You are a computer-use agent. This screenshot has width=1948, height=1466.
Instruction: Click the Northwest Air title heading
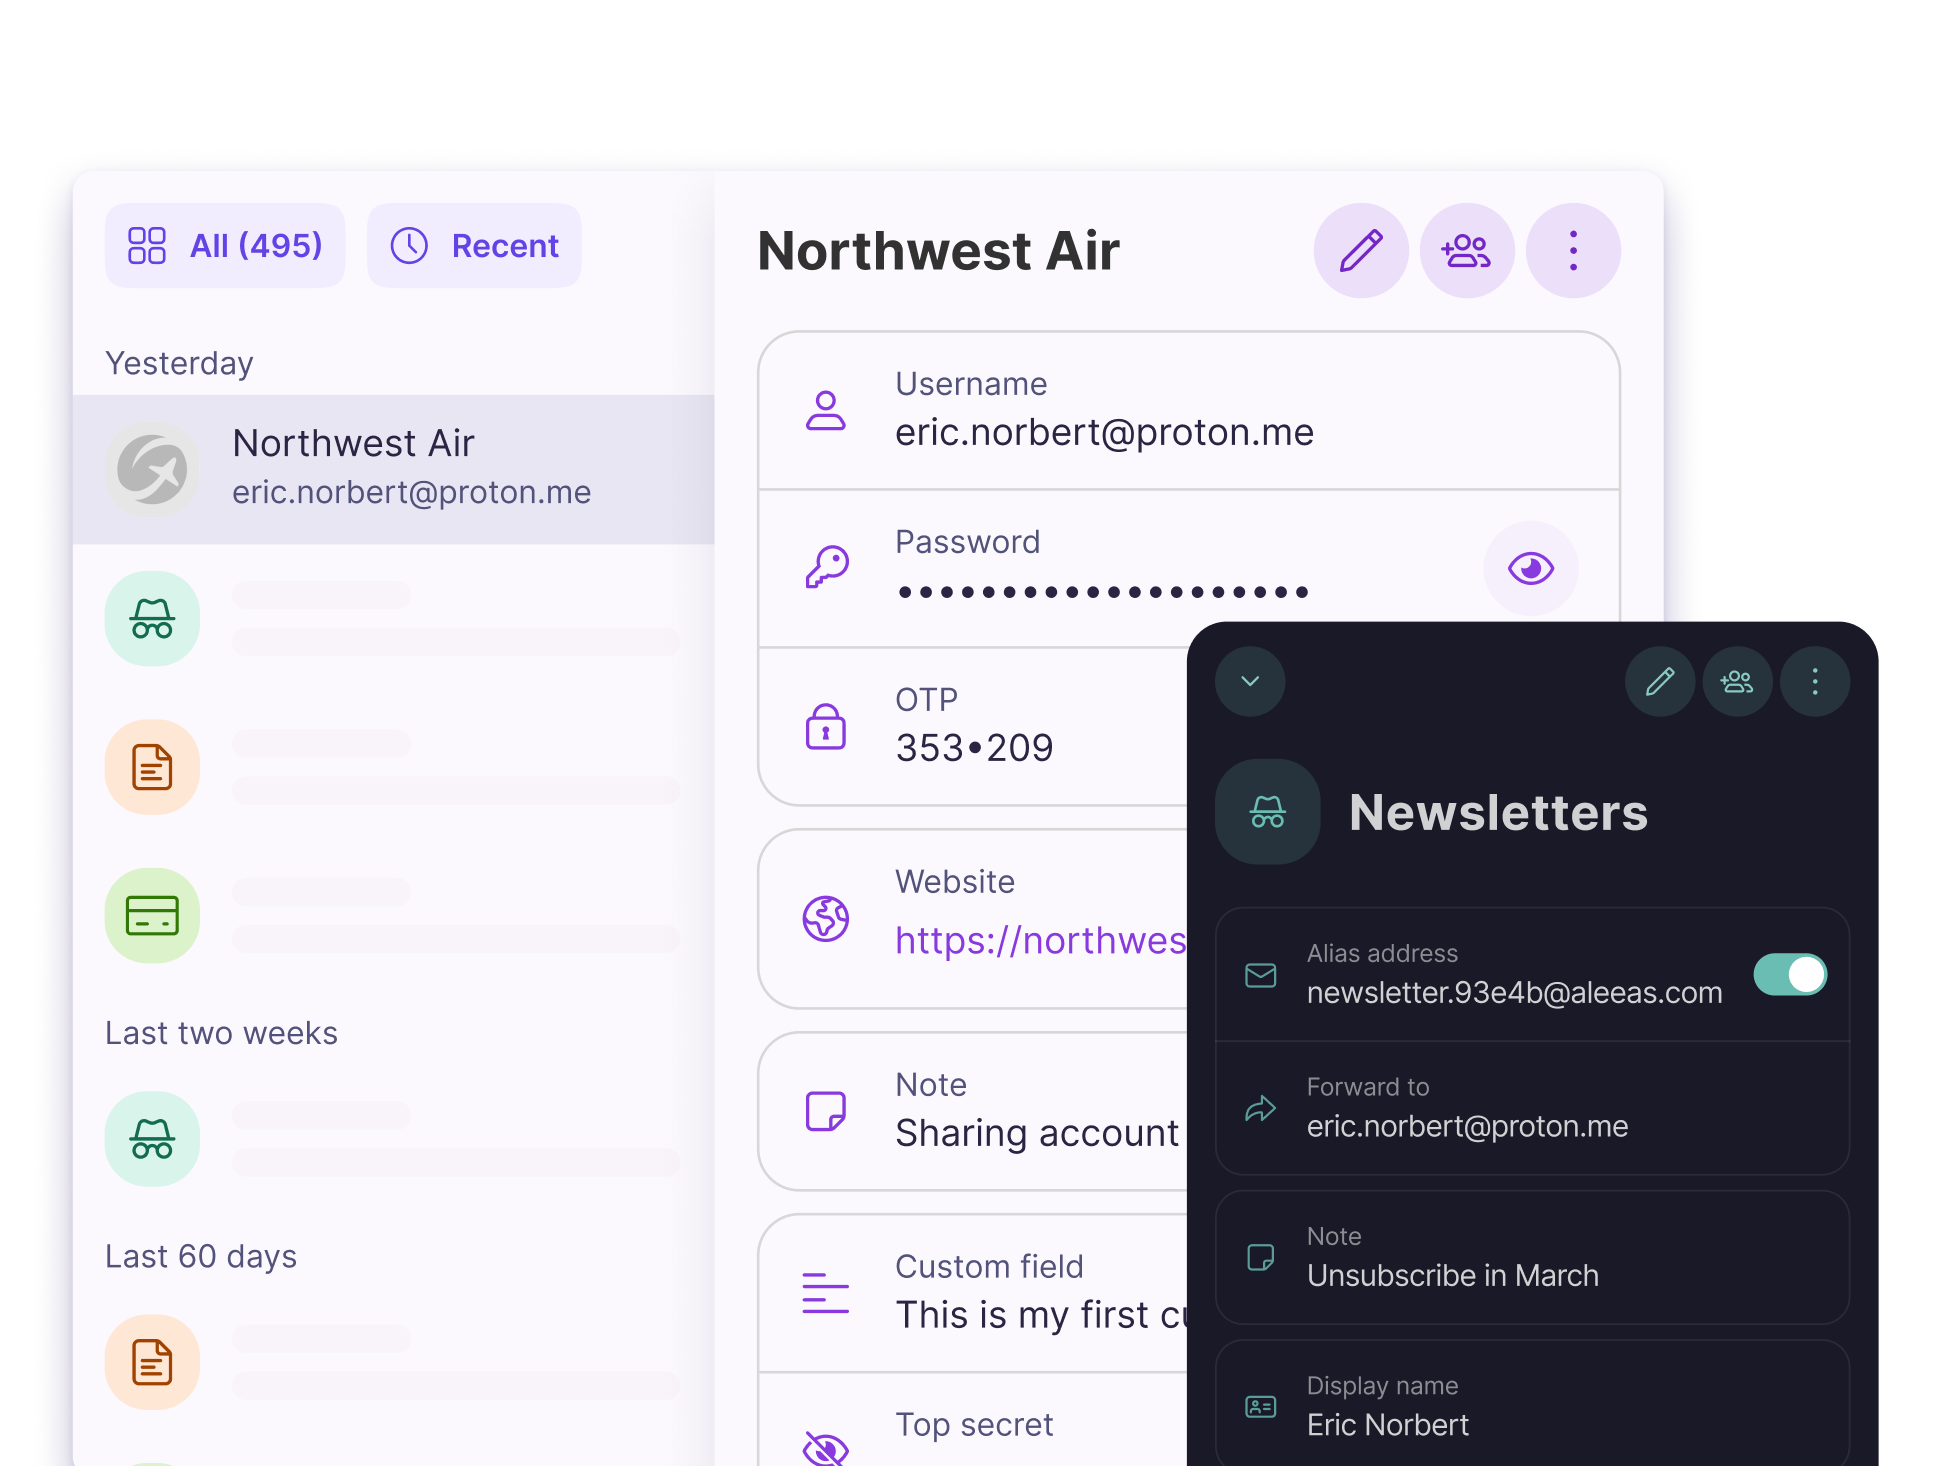938,250
